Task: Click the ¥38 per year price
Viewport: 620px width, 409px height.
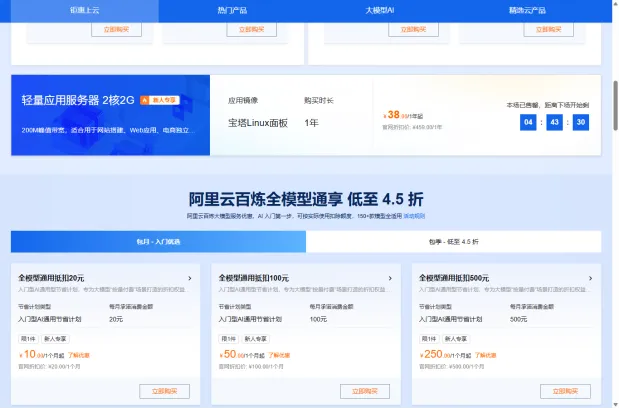Action: pyautogui.click(x=403, y=115)
